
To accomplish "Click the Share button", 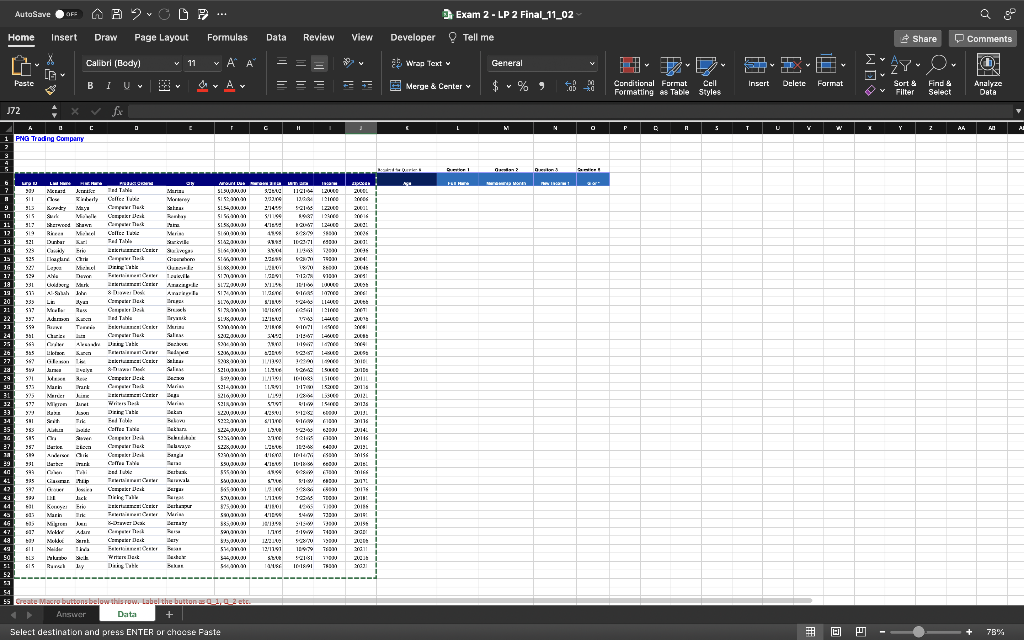I will (x=917, y=37).
